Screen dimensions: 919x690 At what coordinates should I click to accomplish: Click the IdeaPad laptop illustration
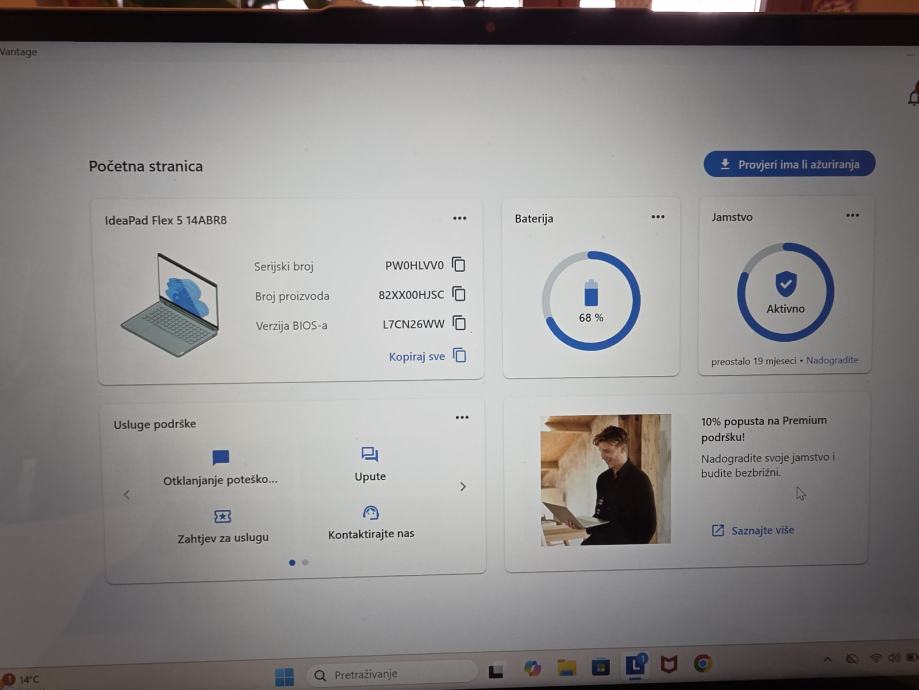[x=170, y=305]
